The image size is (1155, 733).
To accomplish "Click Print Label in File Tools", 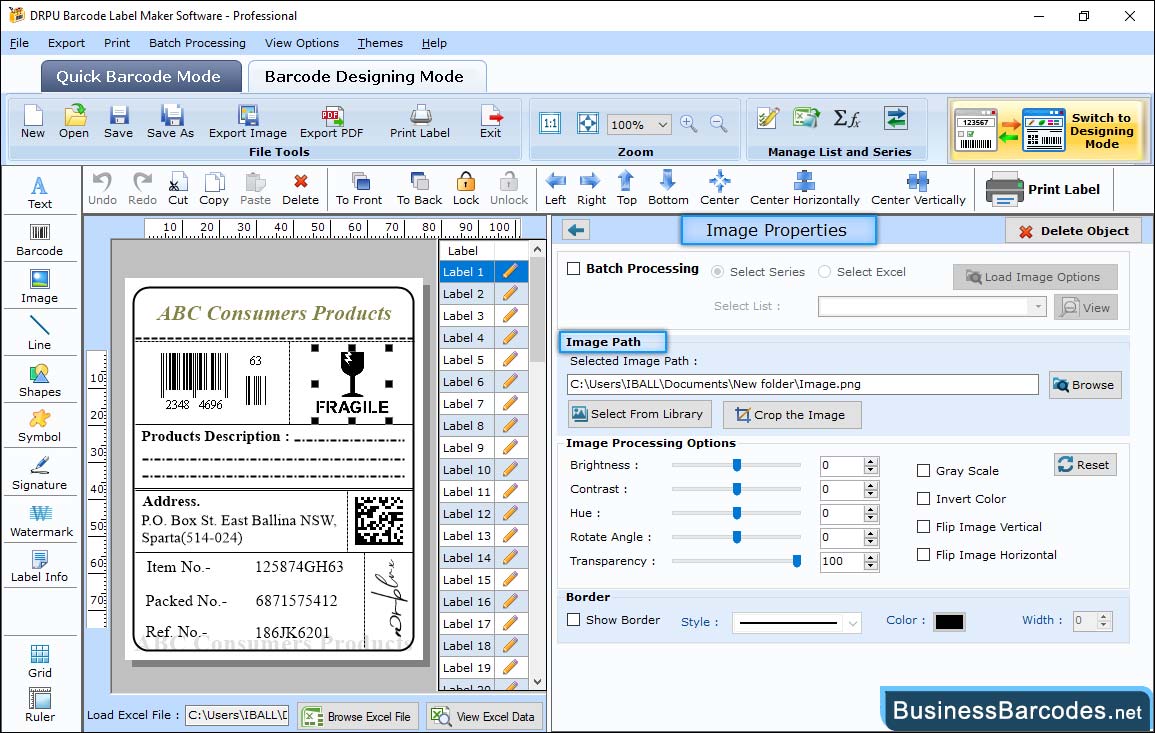I will pyautogui.click(x=420, y=122).
